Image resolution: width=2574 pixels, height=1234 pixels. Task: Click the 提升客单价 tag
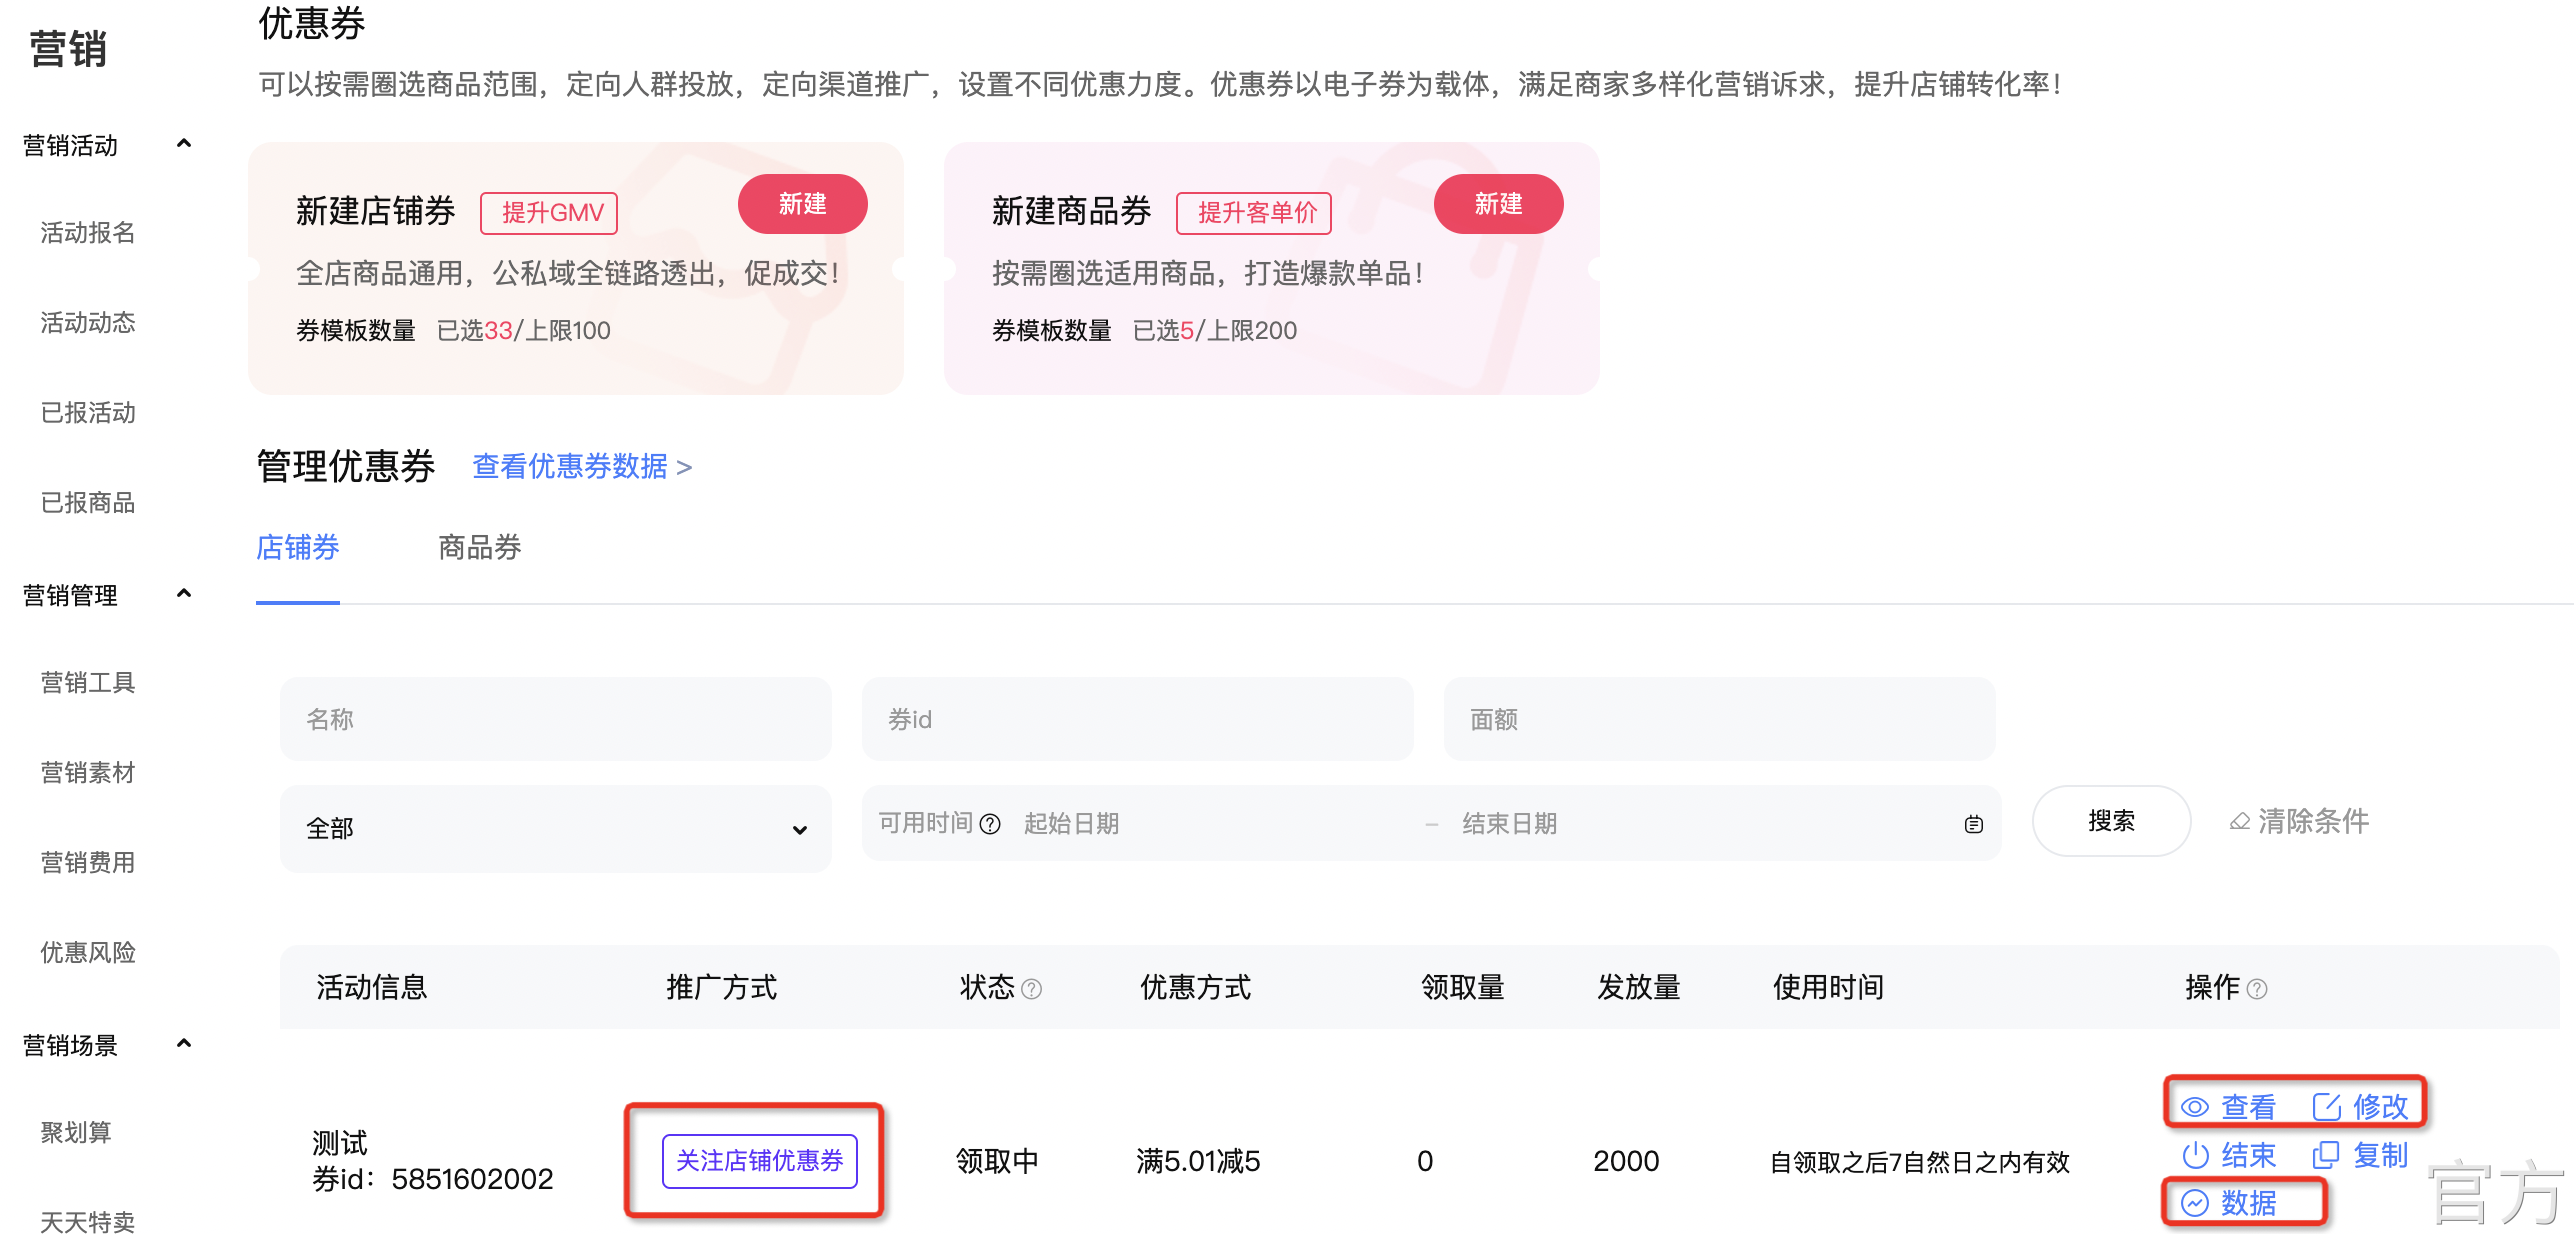coord(1254,213)
